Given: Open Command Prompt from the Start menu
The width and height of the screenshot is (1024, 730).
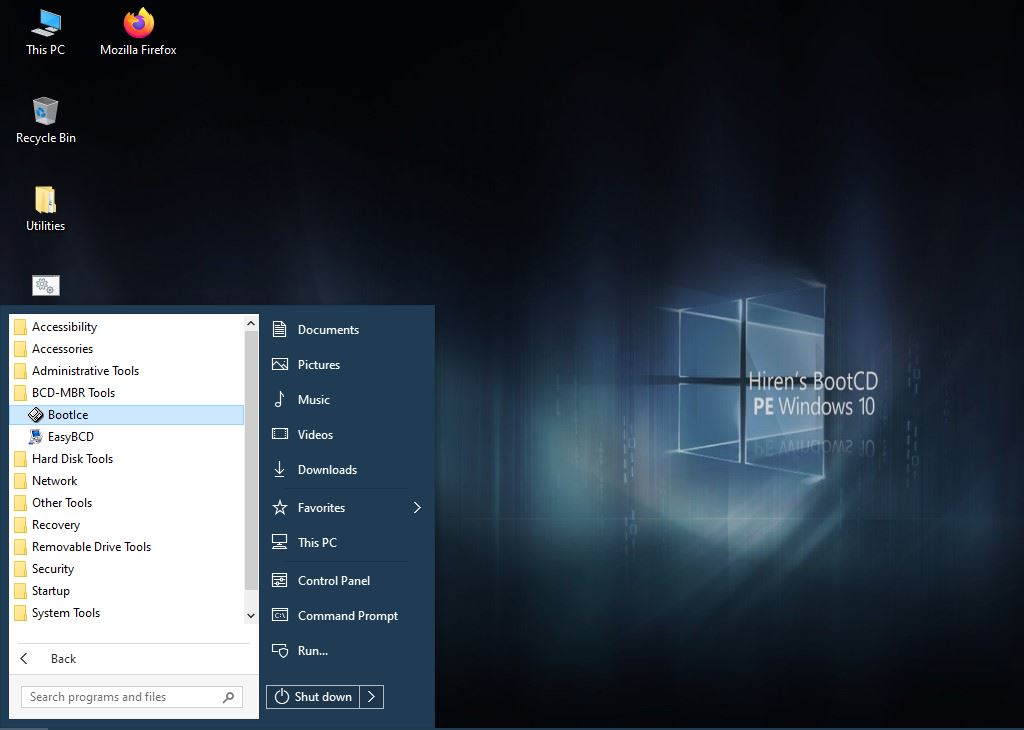Looking at the screenshot, I should pyautogui.click(x=347, y=616).
